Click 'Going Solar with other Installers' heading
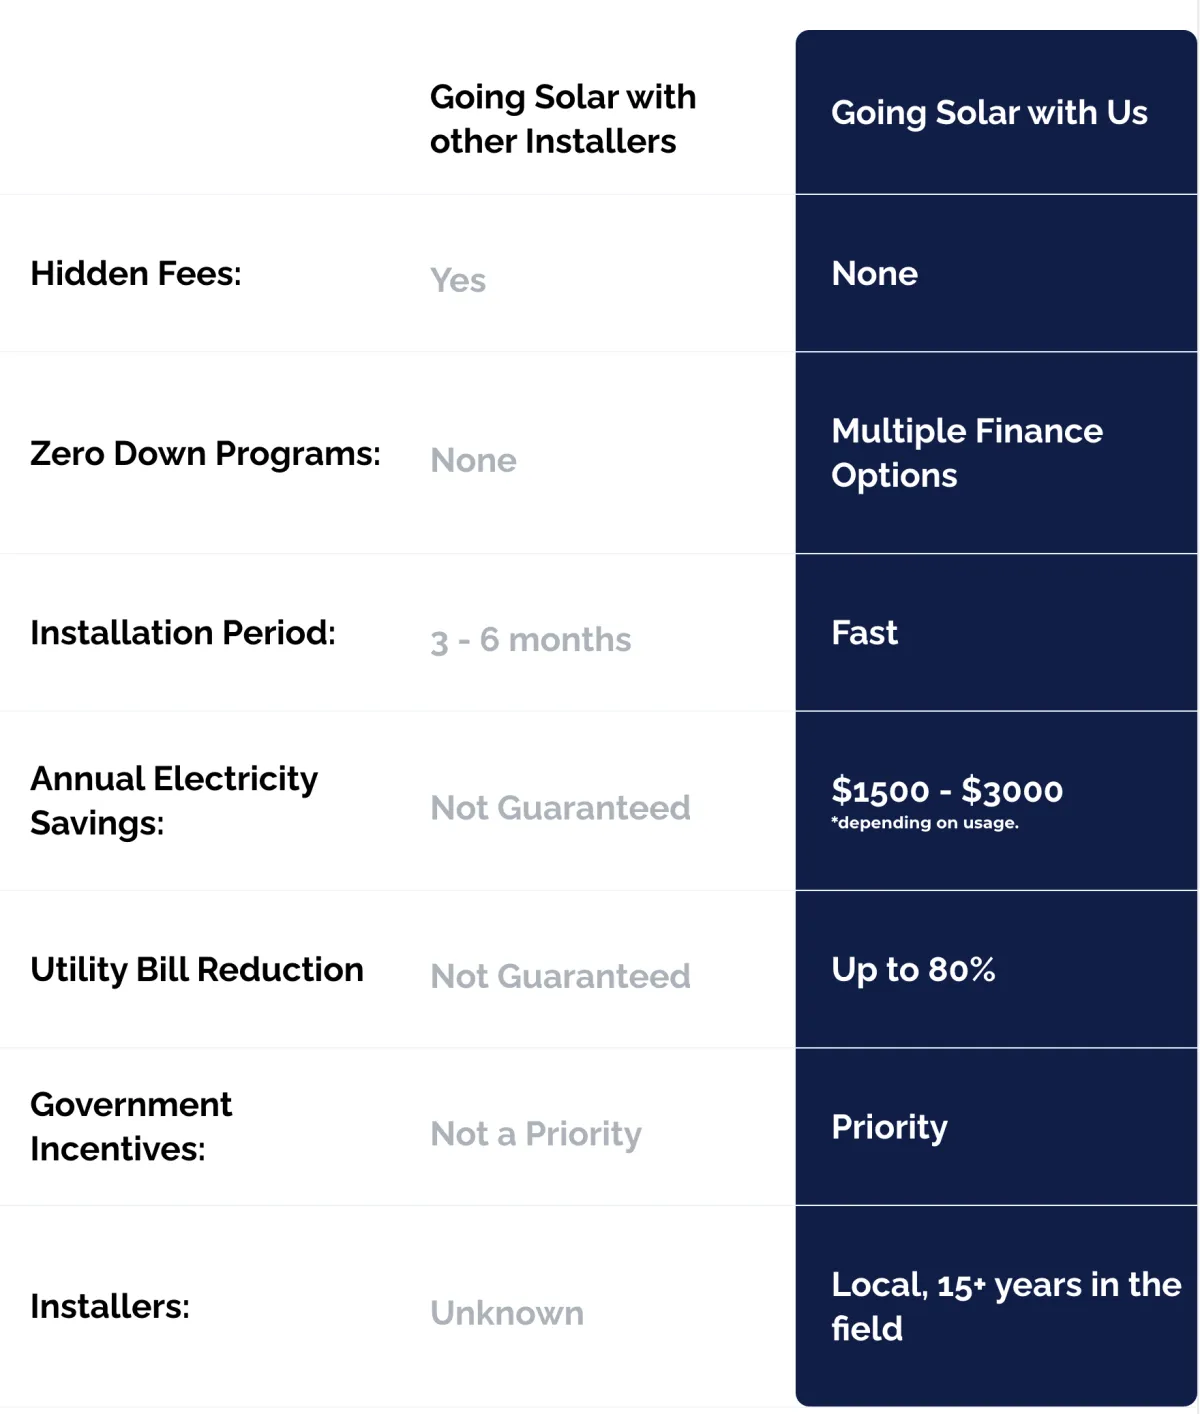 [x=563, y=119]
